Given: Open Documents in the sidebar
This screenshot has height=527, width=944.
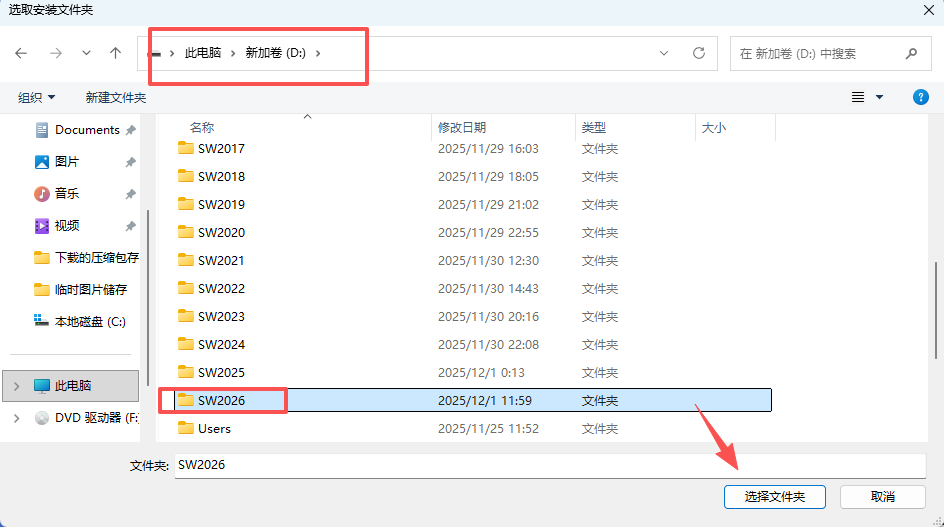Looking at the screenshot, I should [x=87, y=129].
